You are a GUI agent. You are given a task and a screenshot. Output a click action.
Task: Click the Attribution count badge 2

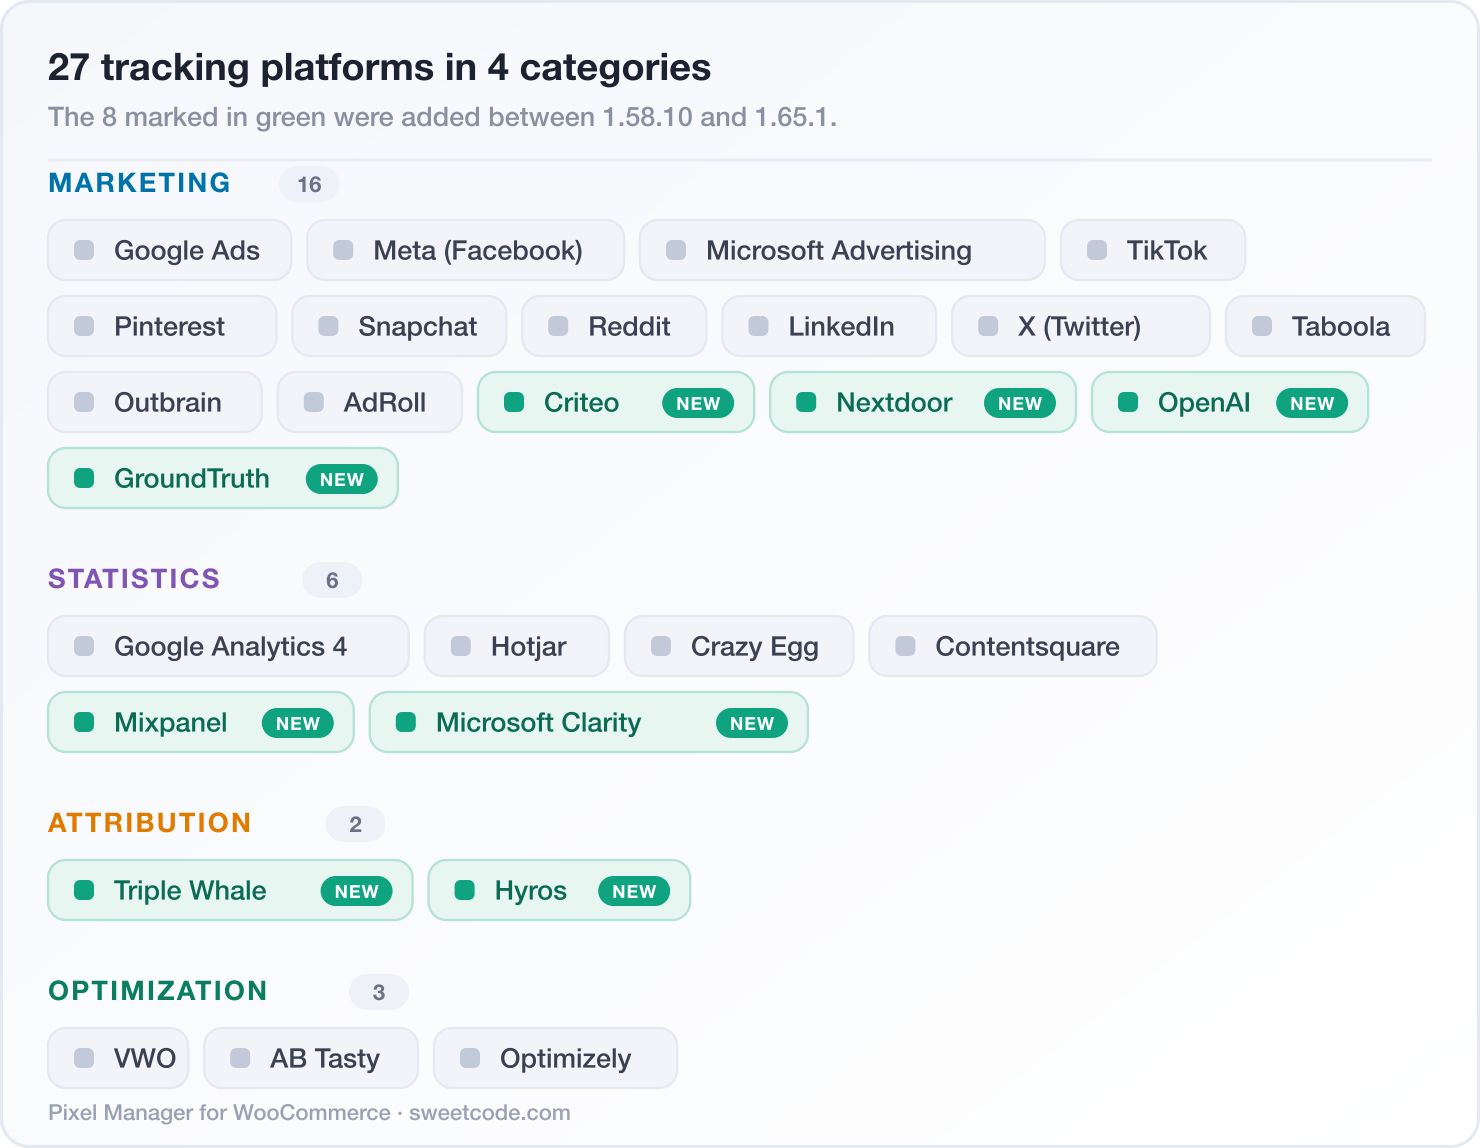coord(355,824)
